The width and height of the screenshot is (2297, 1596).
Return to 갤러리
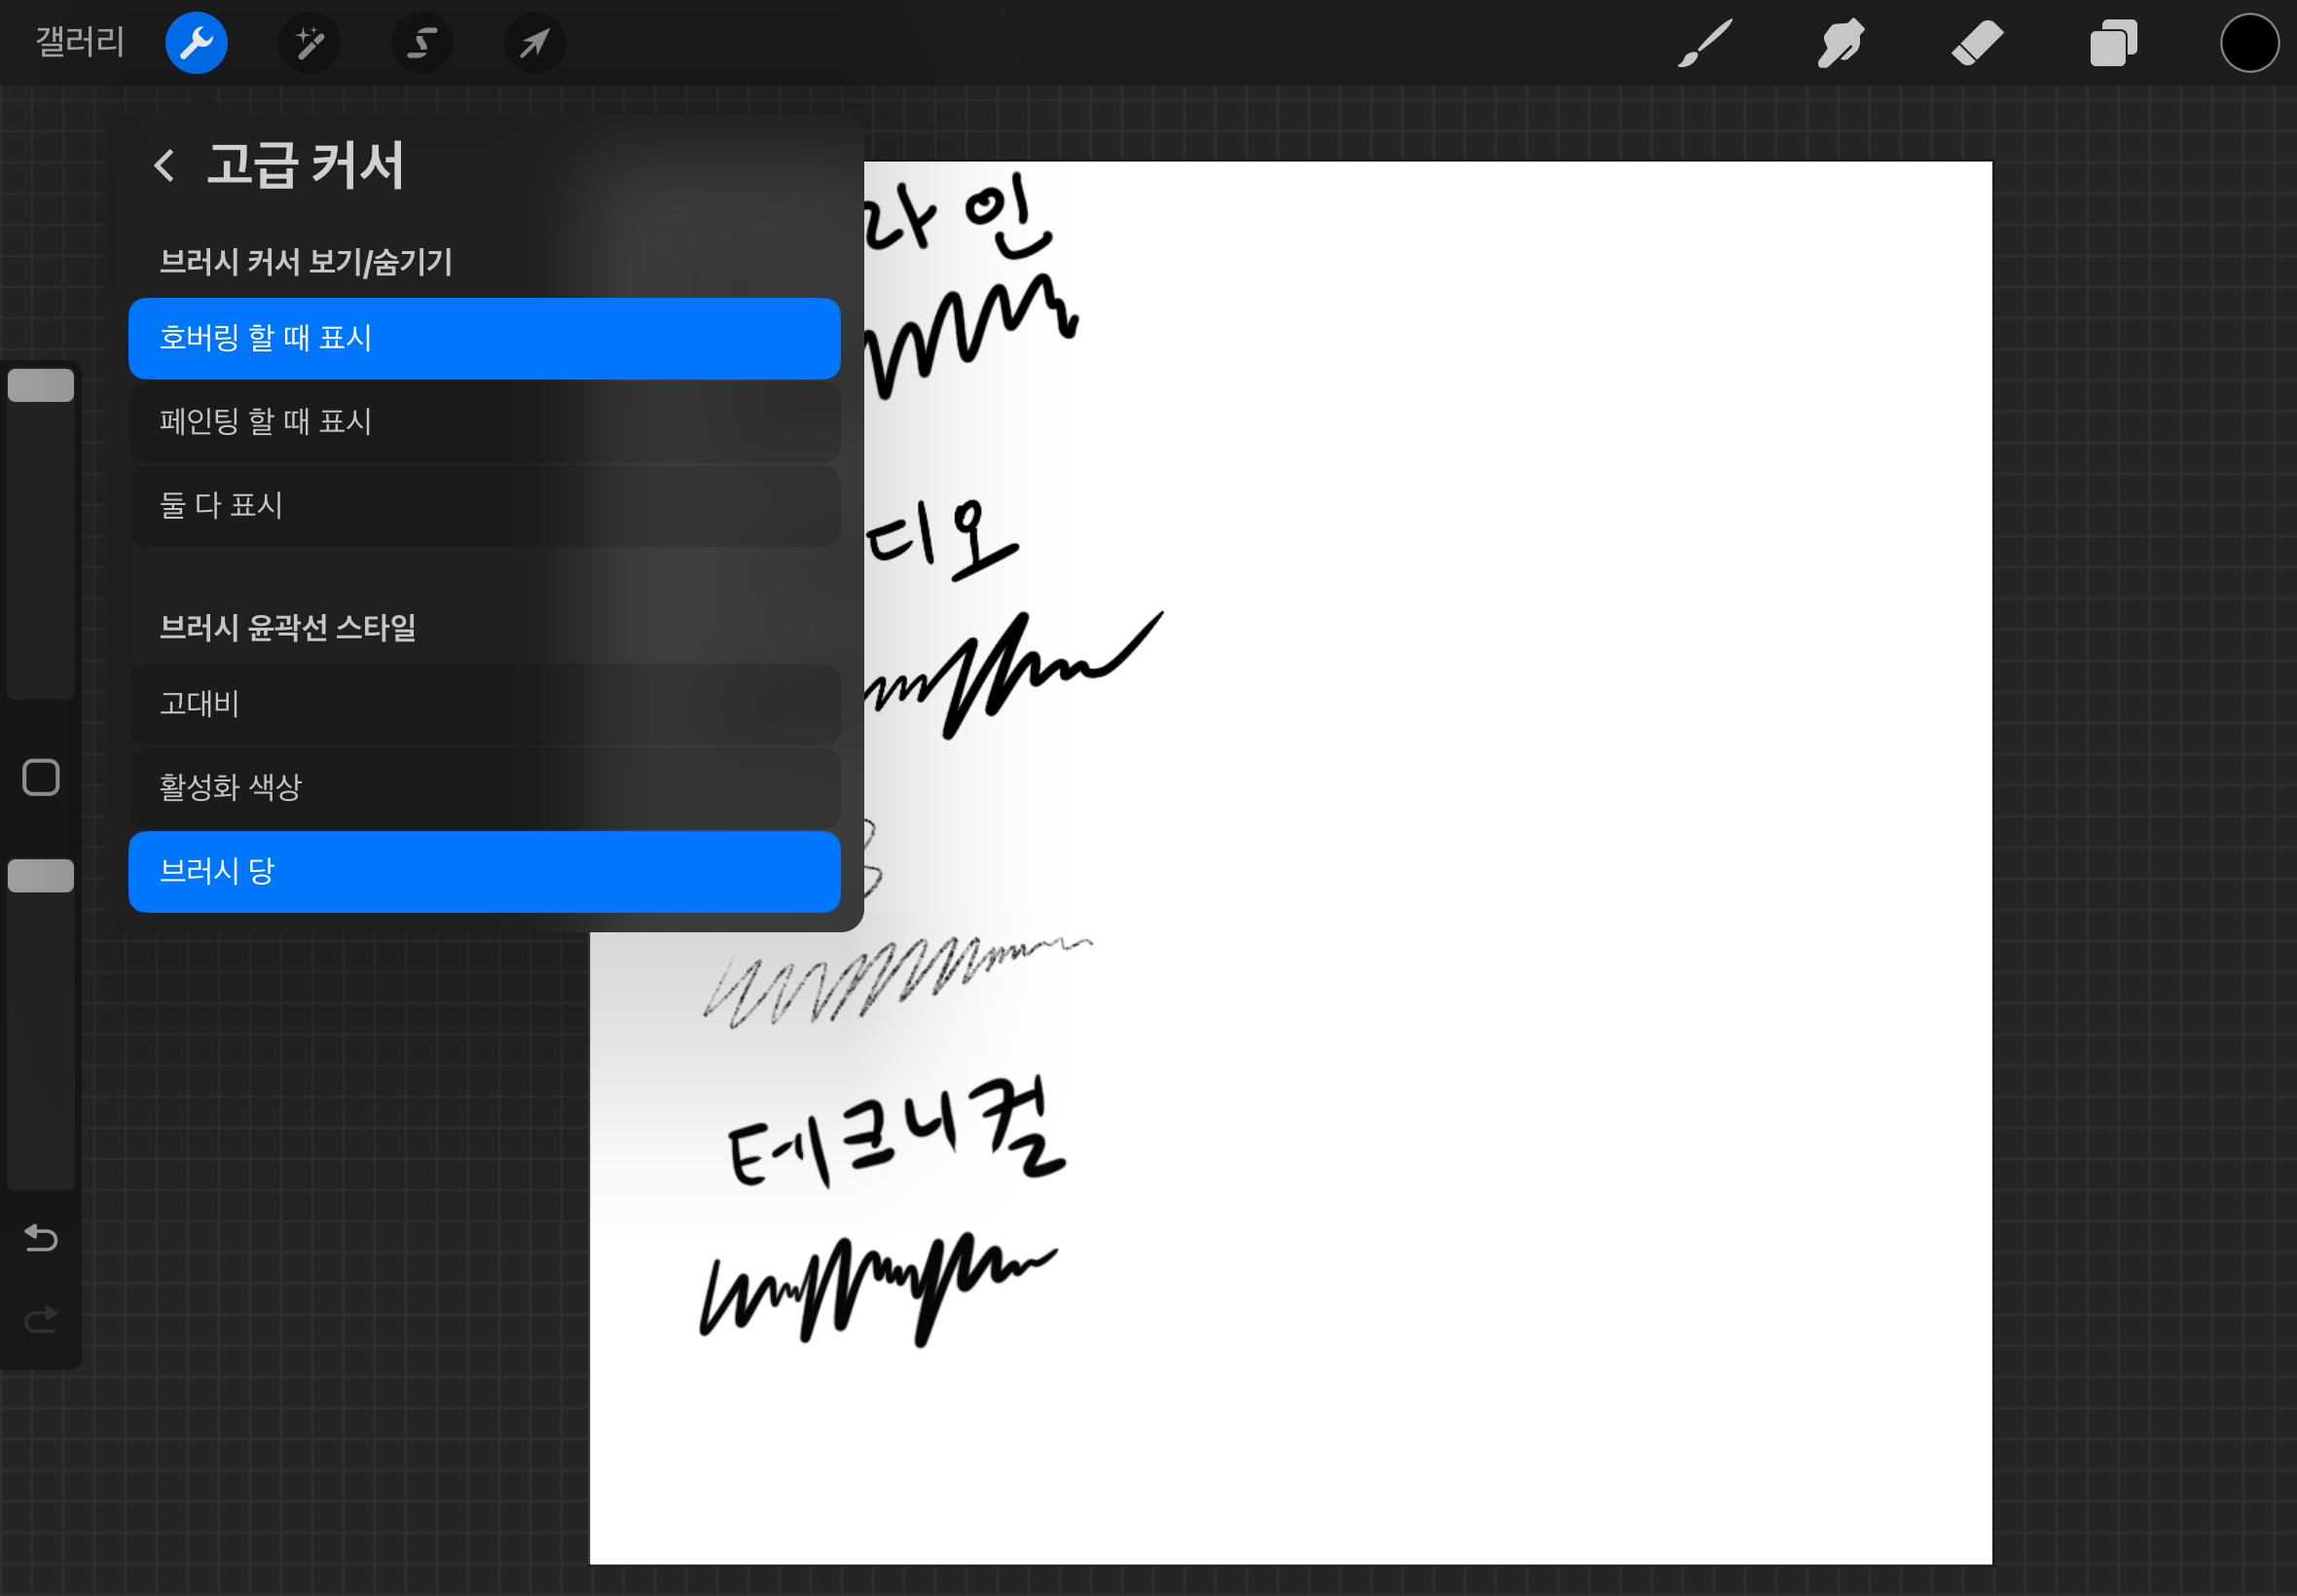click(80, 43)
